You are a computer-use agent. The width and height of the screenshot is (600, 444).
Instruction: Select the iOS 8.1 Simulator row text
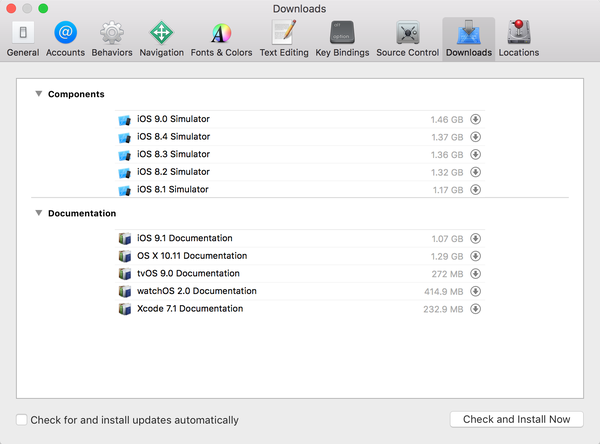173,189
